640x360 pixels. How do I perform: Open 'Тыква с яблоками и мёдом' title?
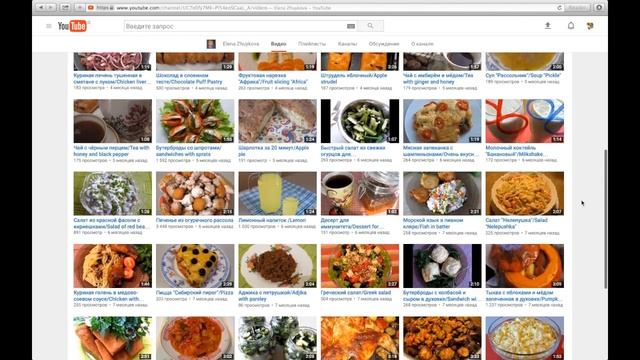tap(523, 296)
